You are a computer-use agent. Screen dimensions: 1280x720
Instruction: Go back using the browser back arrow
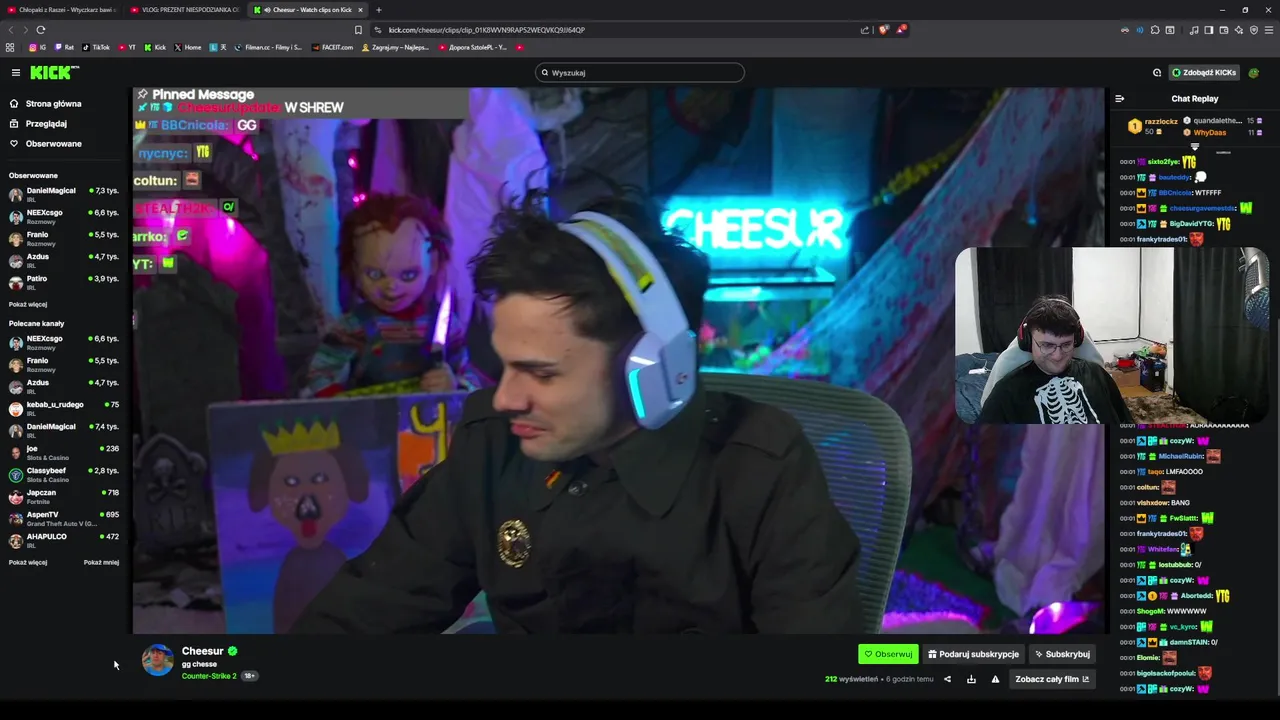[11, 30]
